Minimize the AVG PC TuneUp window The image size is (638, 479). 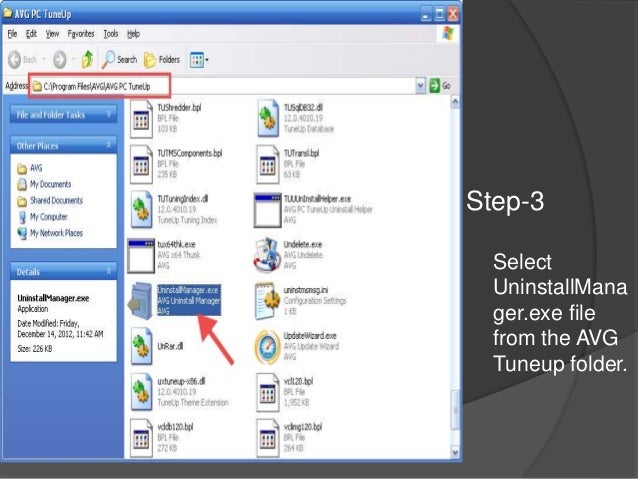pos(426,15)
